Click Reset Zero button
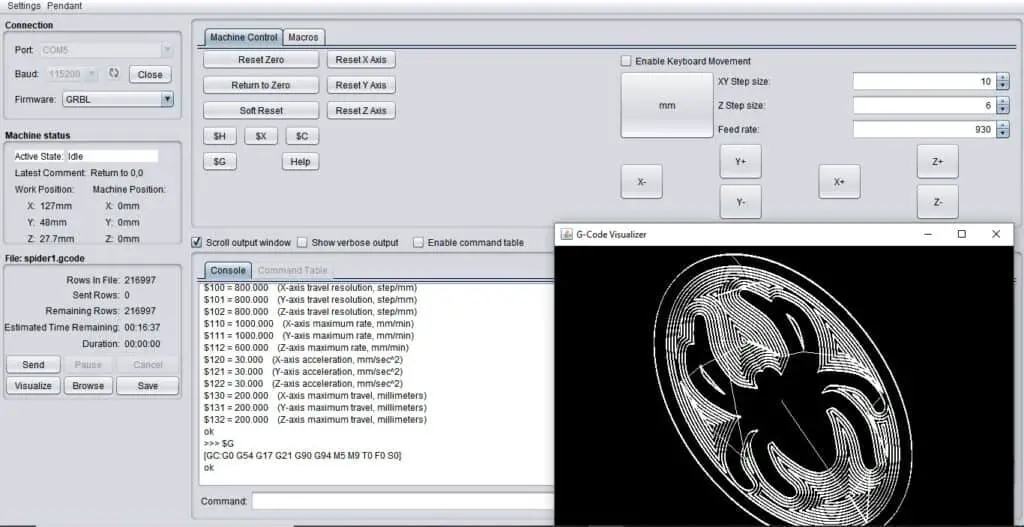The height and width of the screenshot is (527, 1024). [261, 59]
